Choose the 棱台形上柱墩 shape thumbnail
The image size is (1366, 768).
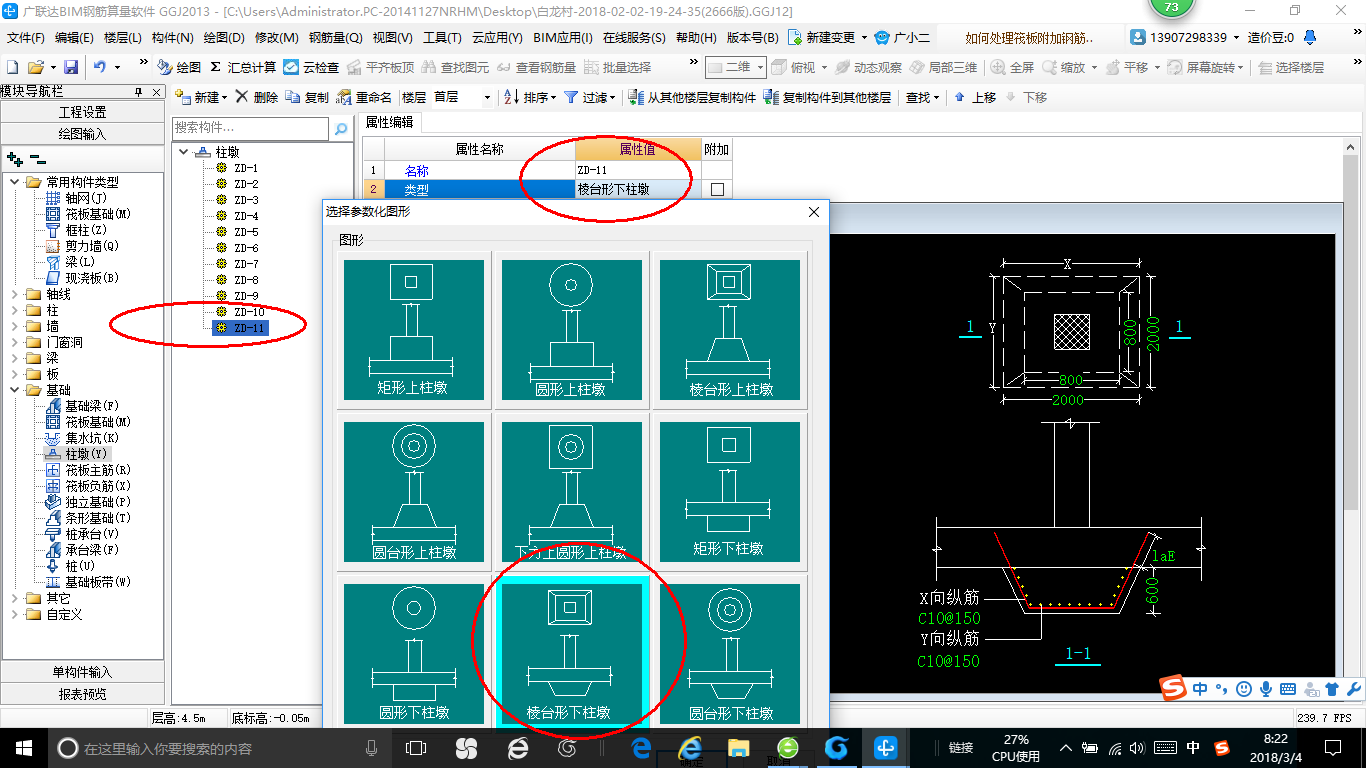click(730, 330)
